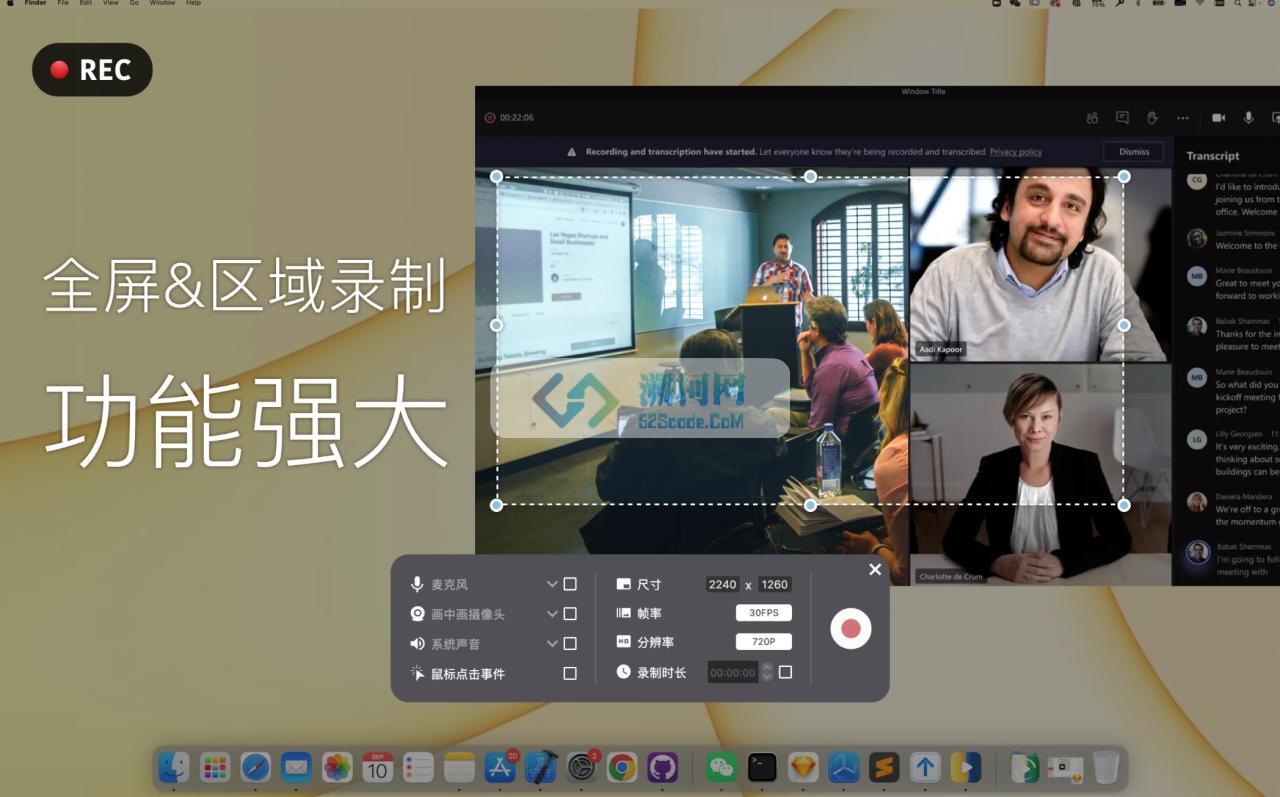Open GitHub Desktop from the Dock
The width and height of the screenshot is (1280, 797).
tap(663, 767)
